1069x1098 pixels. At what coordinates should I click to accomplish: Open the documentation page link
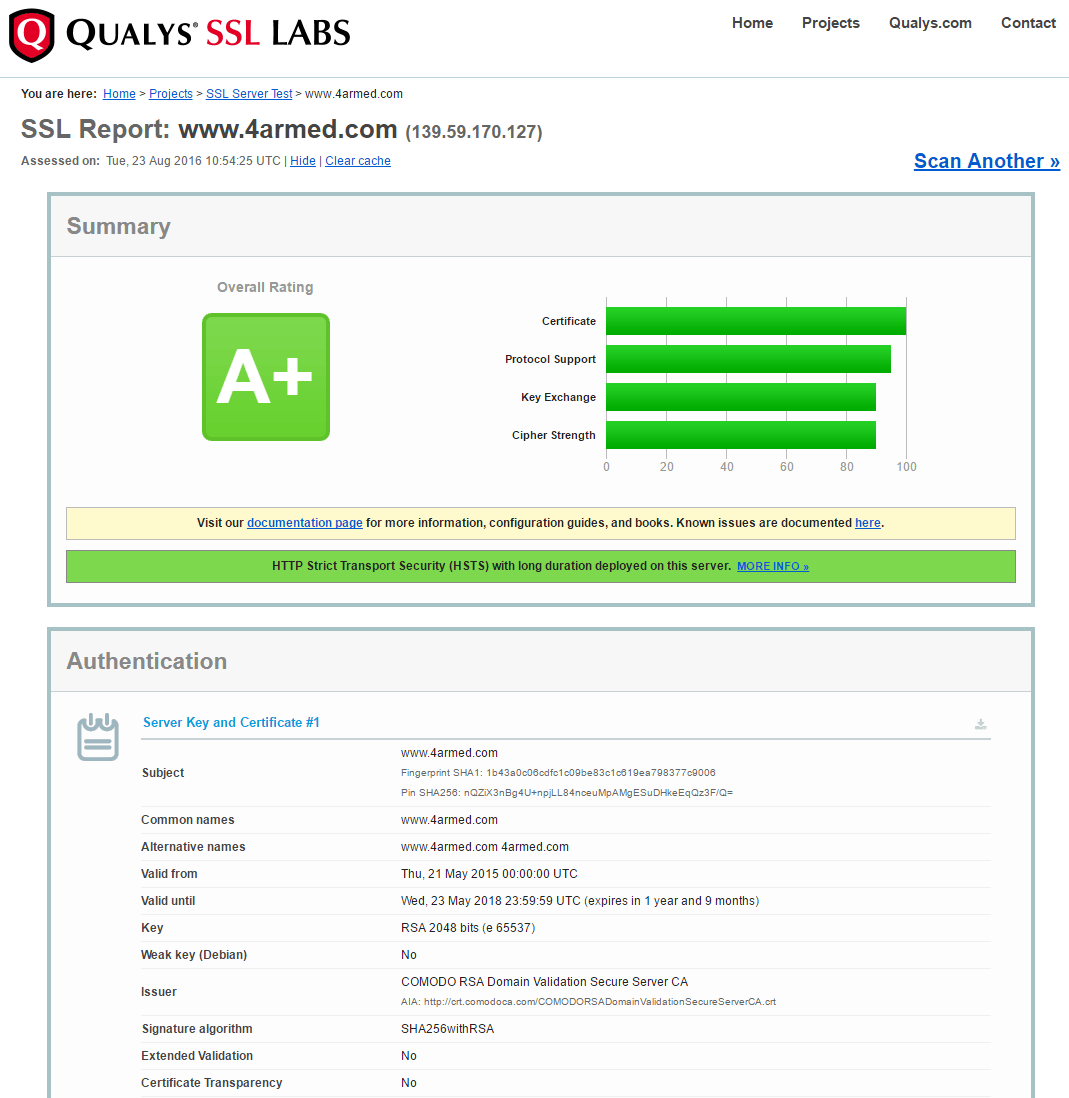305,523
